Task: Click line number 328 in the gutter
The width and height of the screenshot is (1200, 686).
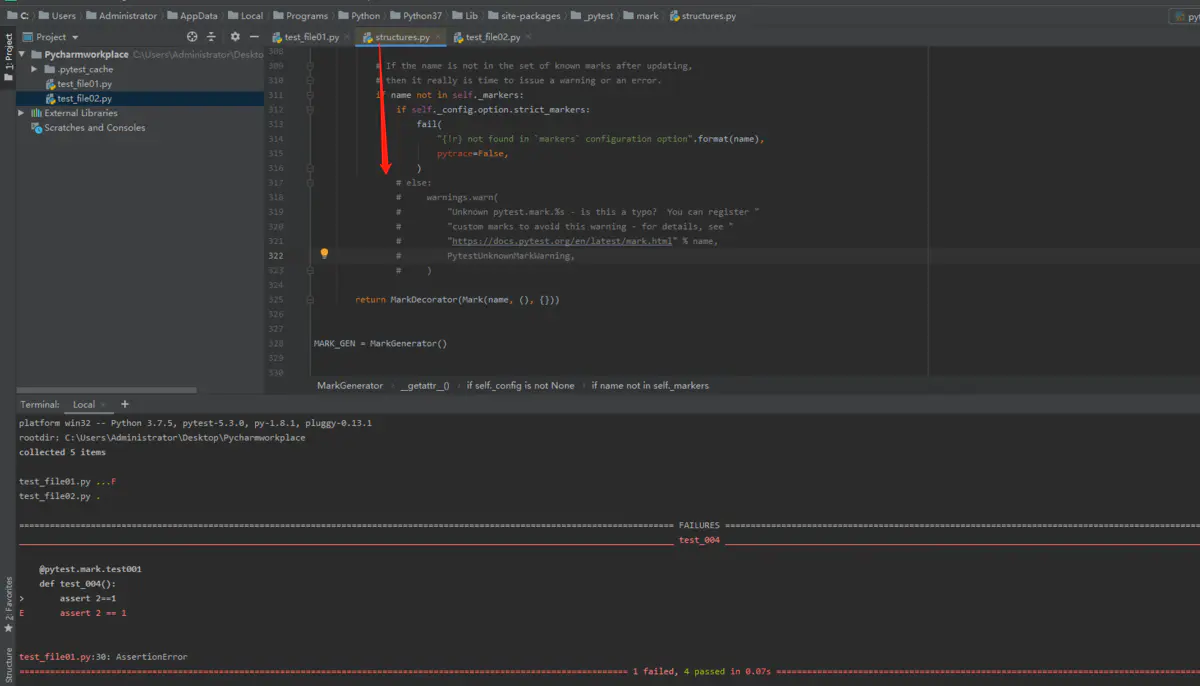Action: click(276, 343)
